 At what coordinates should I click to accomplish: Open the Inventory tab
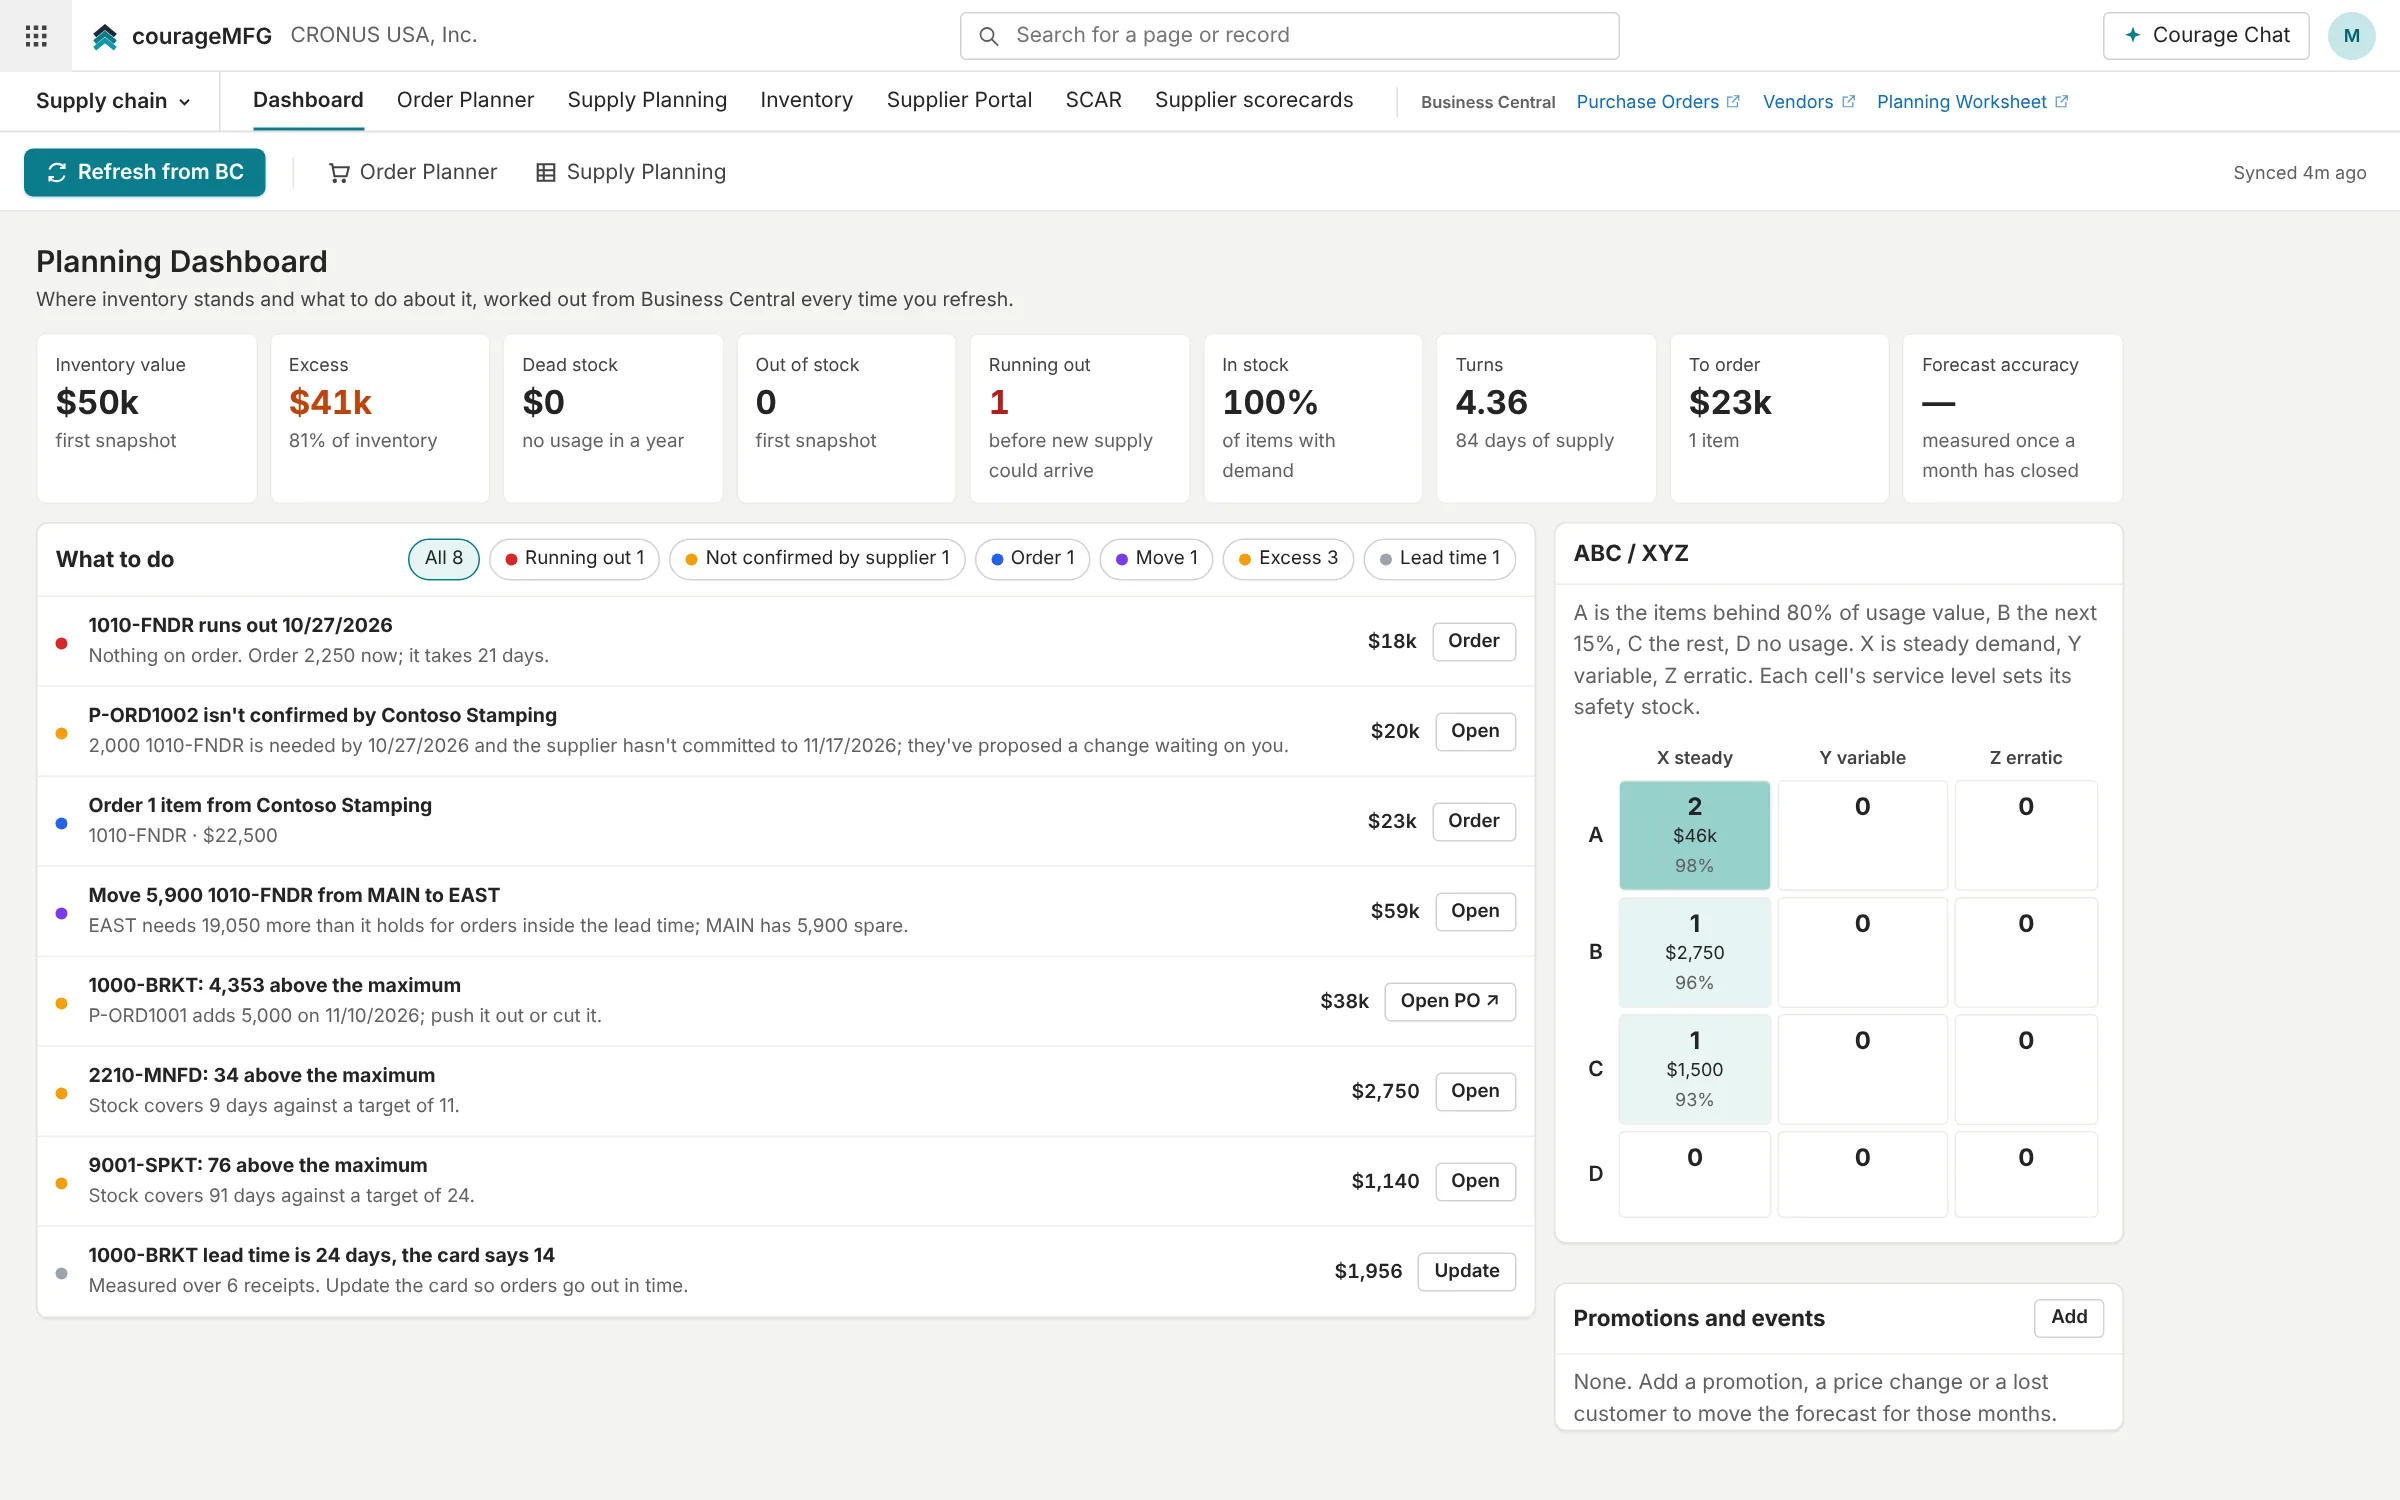806,100
